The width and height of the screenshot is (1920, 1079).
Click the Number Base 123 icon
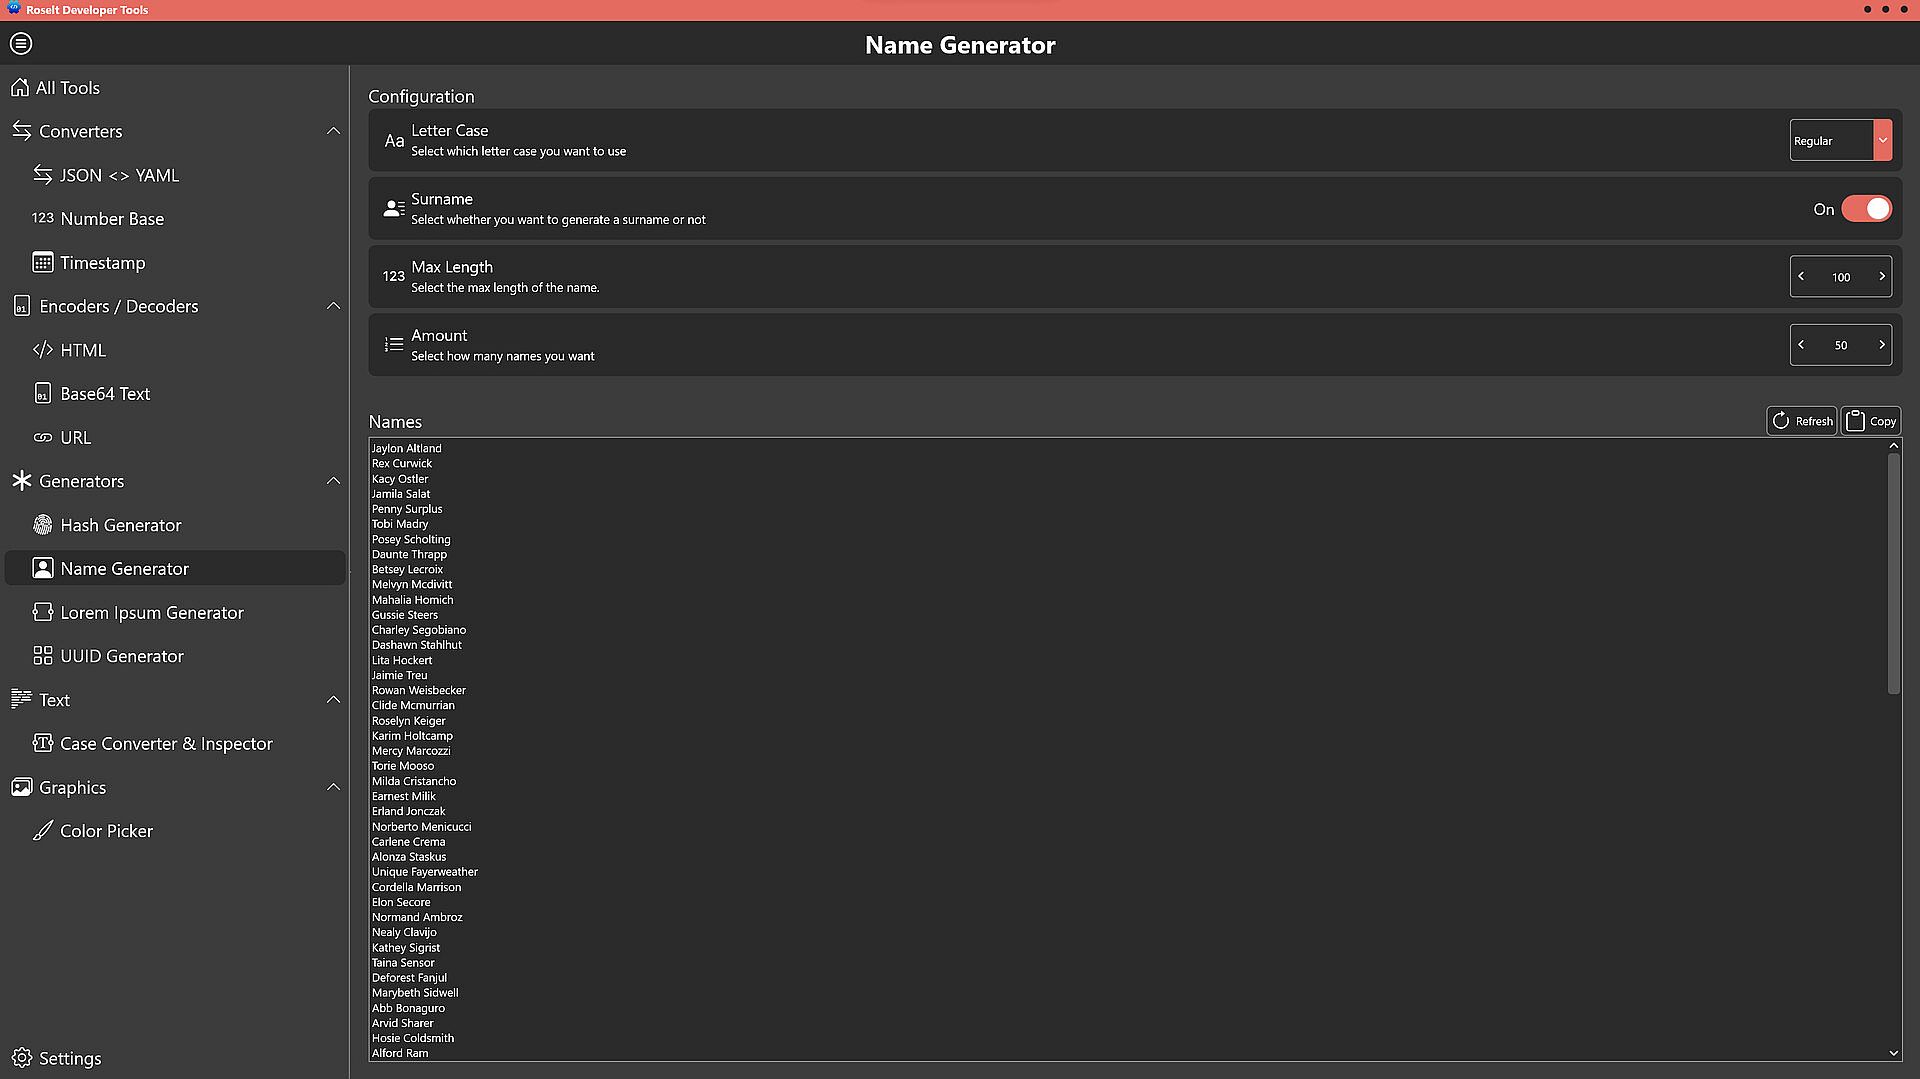42,218
